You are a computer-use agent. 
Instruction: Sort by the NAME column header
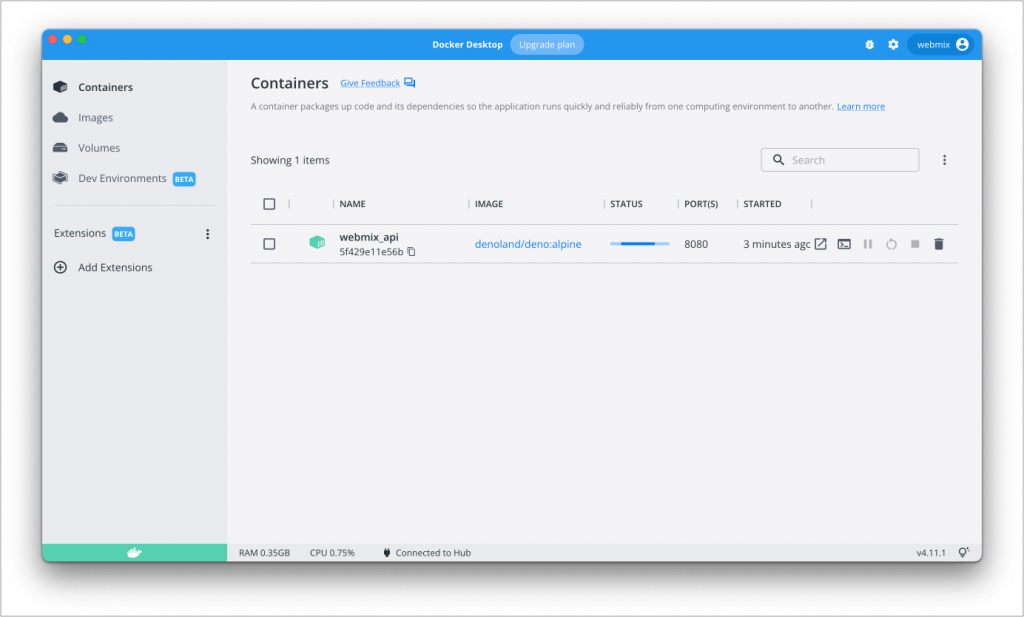pyautogui.click(x=353, y=204)
